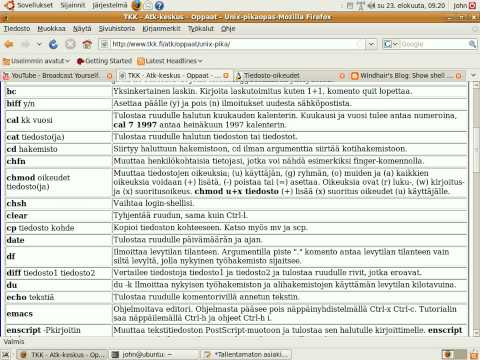Select the TKK Atk-keskus Oppaat tab
480x360 pixels.
[x=169, y=76]
